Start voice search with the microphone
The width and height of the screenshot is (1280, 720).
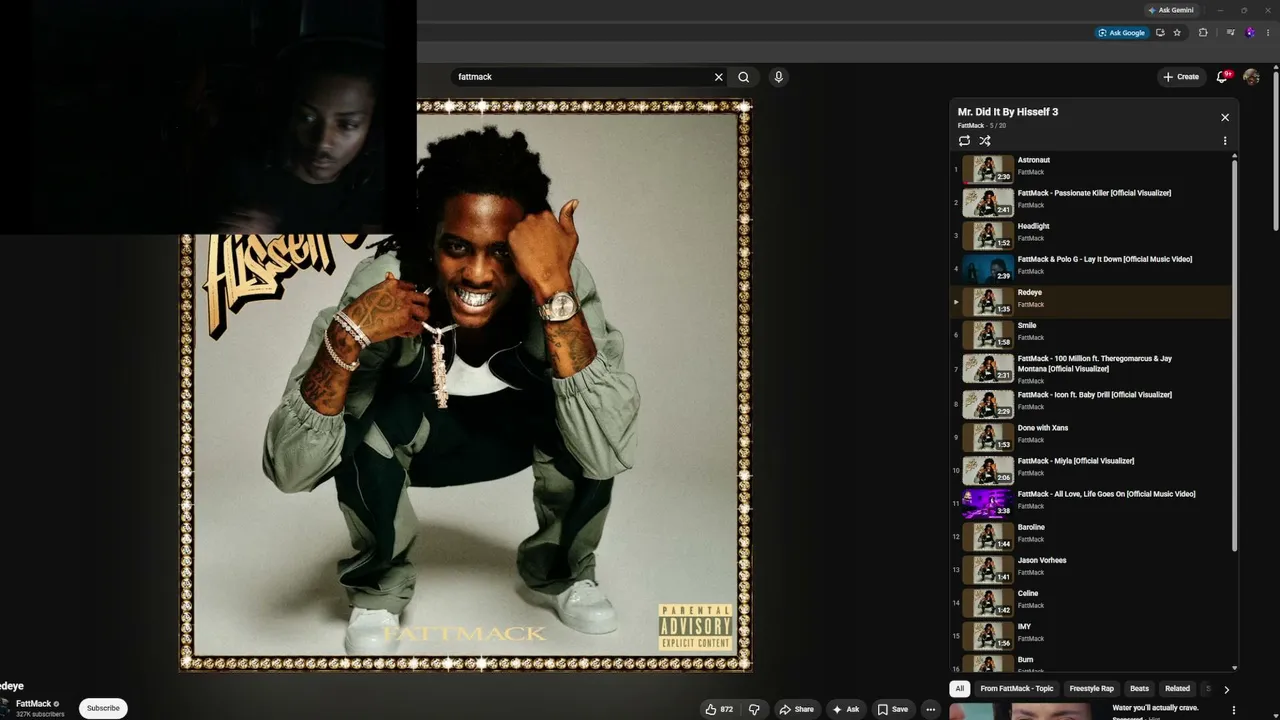tap(778, 77)
